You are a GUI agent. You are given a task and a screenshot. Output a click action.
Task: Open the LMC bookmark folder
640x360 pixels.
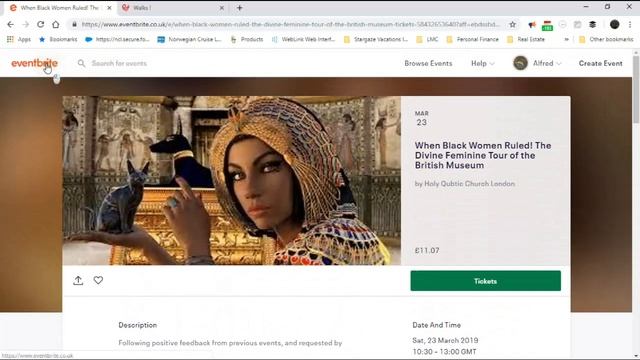tap(427, 39)
